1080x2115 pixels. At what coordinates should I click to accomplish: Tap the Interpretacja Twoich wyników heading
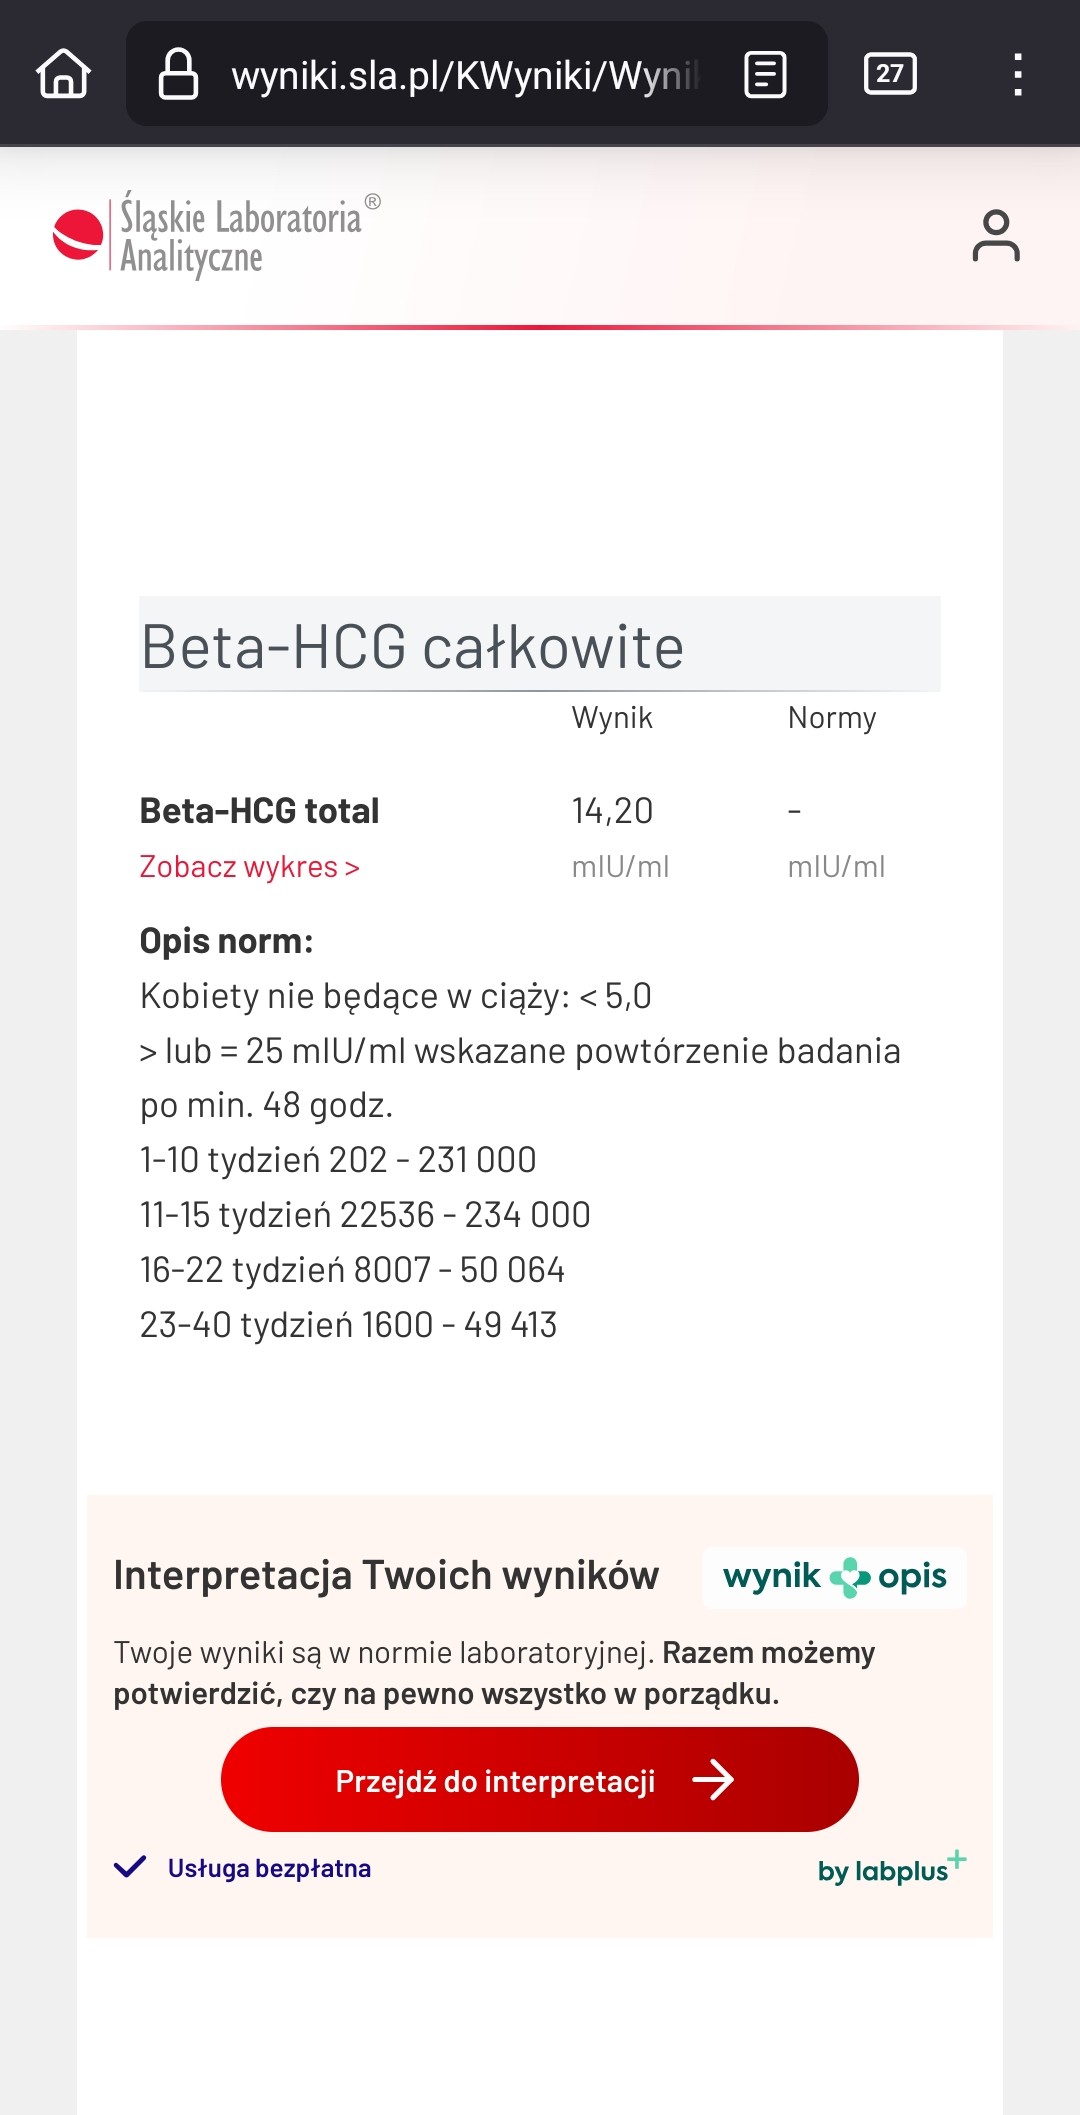click(x=386, y=1575)
